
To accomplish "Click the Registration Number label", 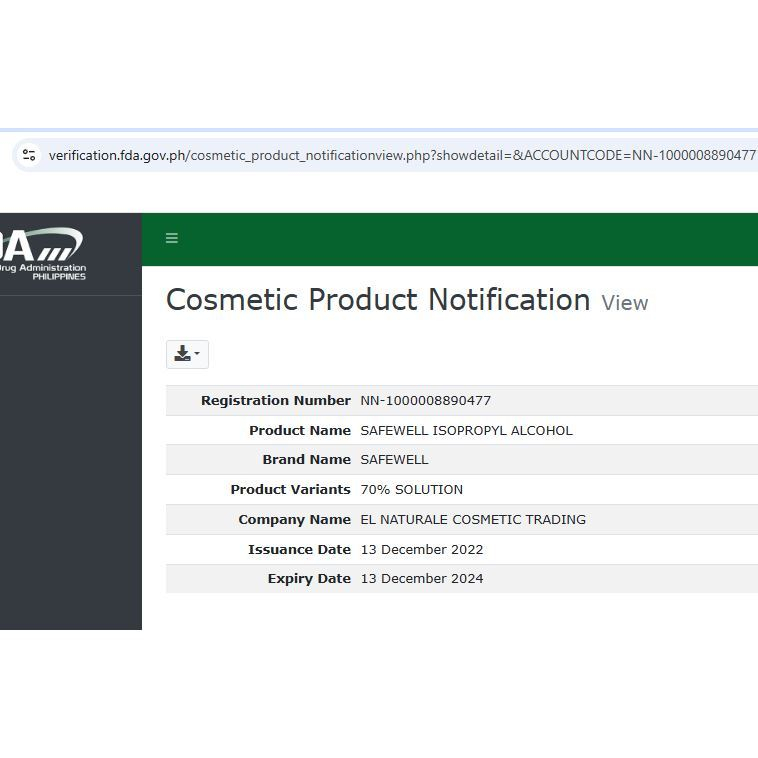I will (x=275, y=400).
